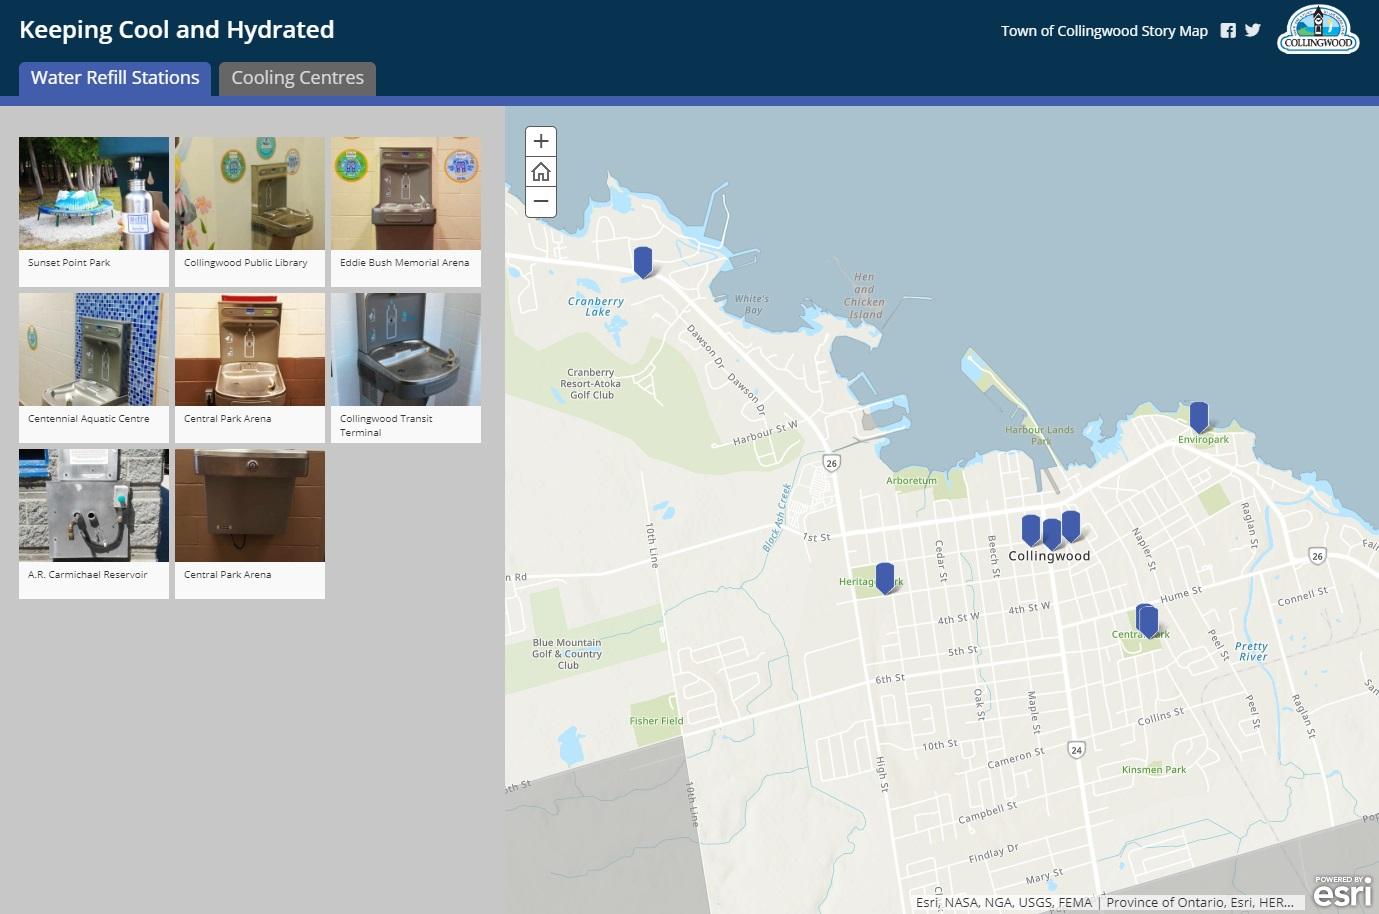Viewport: 1379px width, 914px height.
Task: Choose the Eddie Bush Memorial Arena station
Action: coord(406,211)
